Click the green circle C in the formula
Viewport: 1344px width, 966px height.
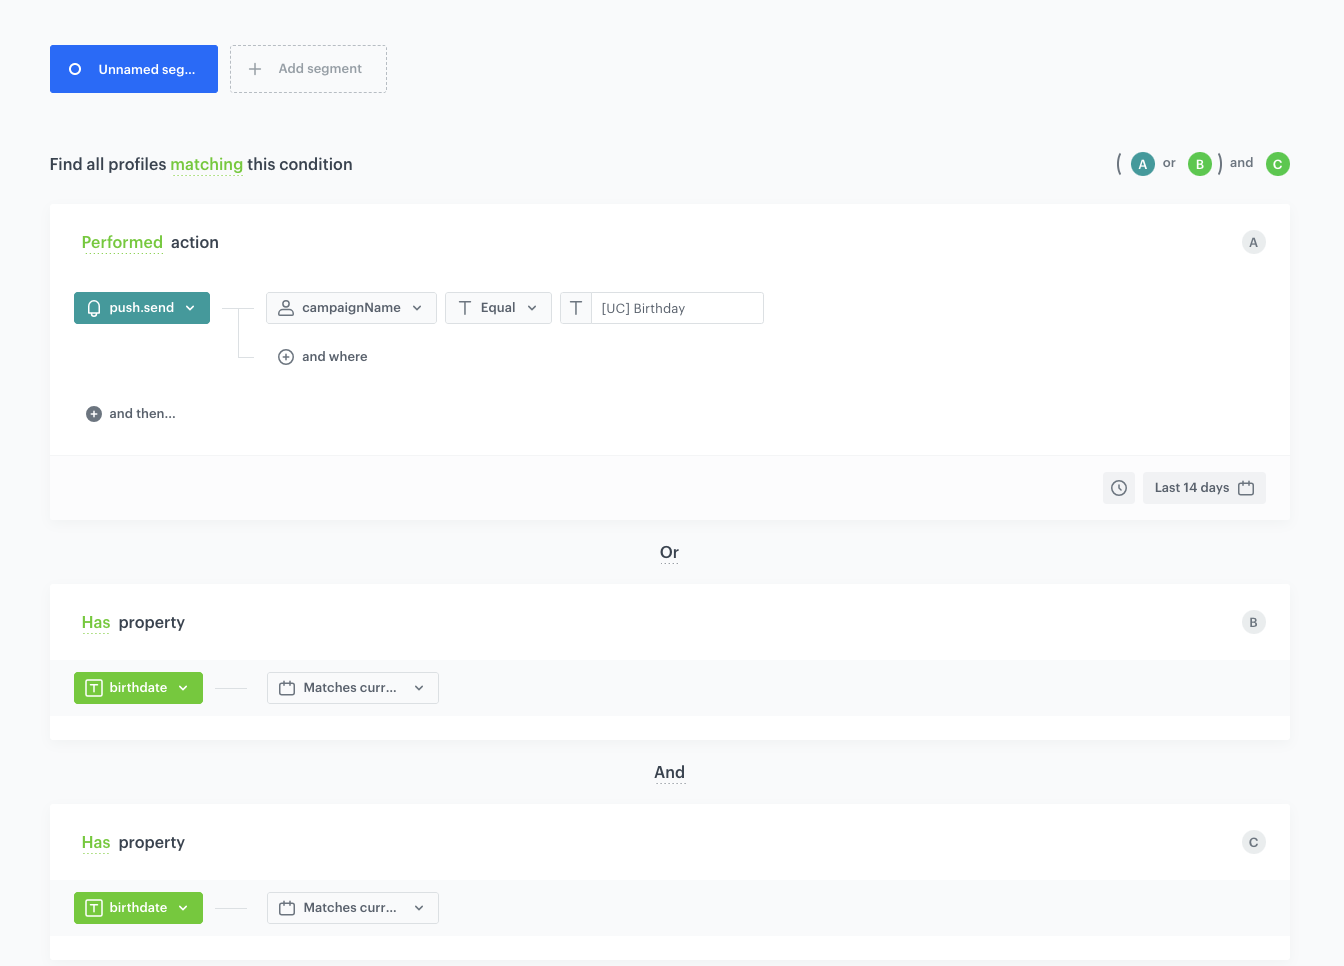tap(1277, 164)
